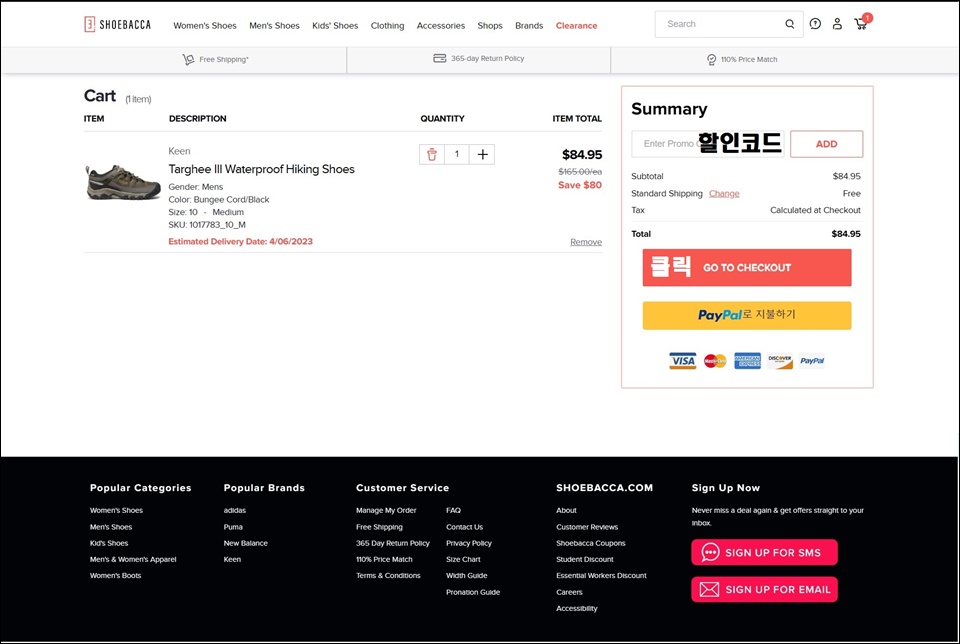The width and height of the screenshot is (960, 644).
Task: Click the 110% Price Match icon
Action: tap(711, 59)
